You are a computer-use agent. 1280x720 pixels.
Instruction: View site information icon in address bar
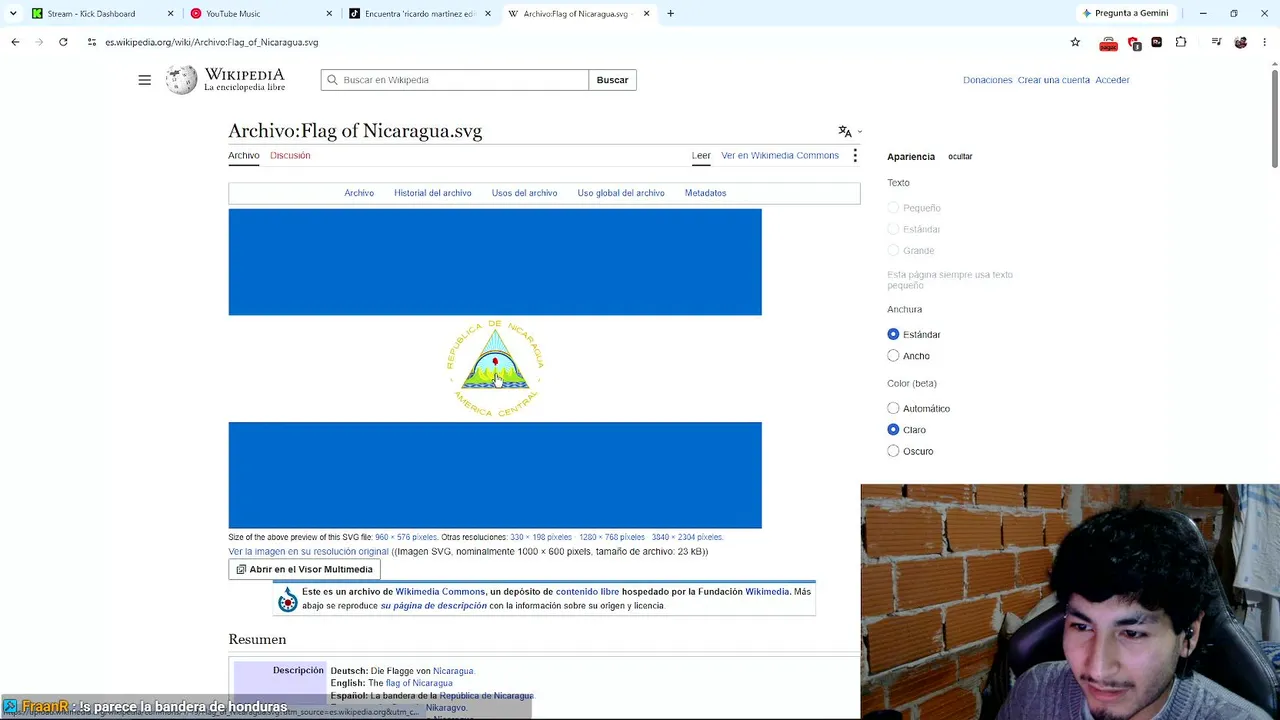click(92, 42)
